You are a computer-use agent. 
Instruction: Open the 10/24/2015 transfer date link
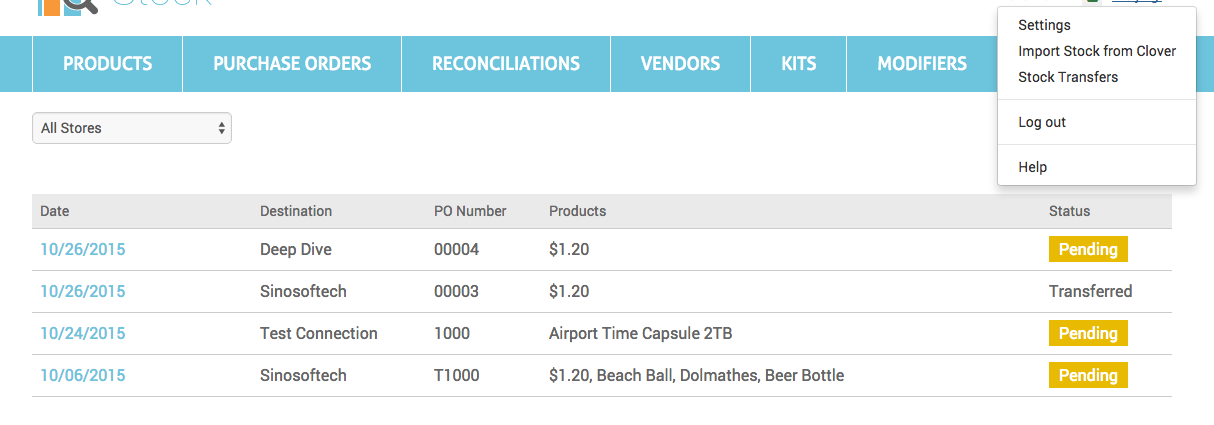pos(83,333)
